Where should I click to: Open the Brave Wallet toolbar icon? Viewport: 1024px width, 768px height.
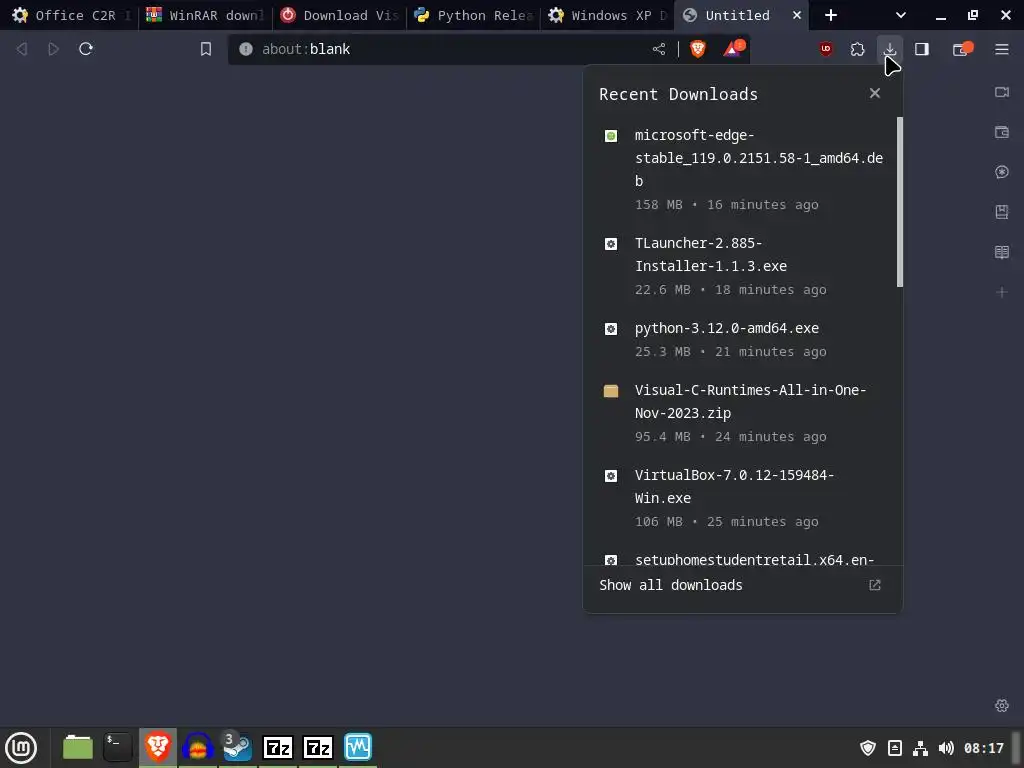pyautogui.click(x=963, y=49)
